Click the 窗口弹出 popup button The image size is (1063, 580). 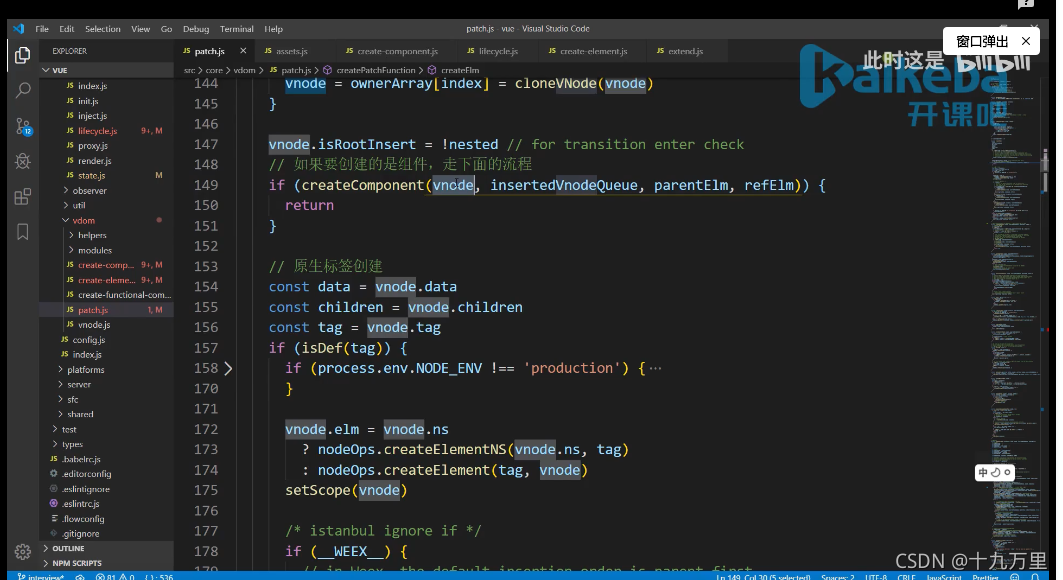coord(982,41)
